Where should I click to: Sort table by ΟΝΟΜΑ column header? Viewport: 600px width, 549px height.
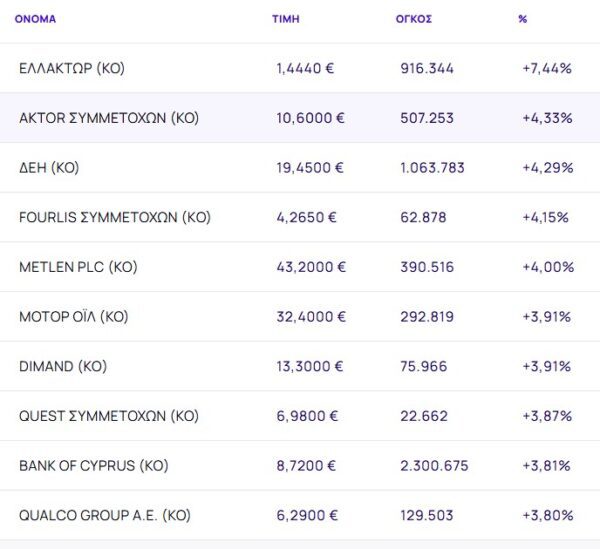tap(35, 19)
